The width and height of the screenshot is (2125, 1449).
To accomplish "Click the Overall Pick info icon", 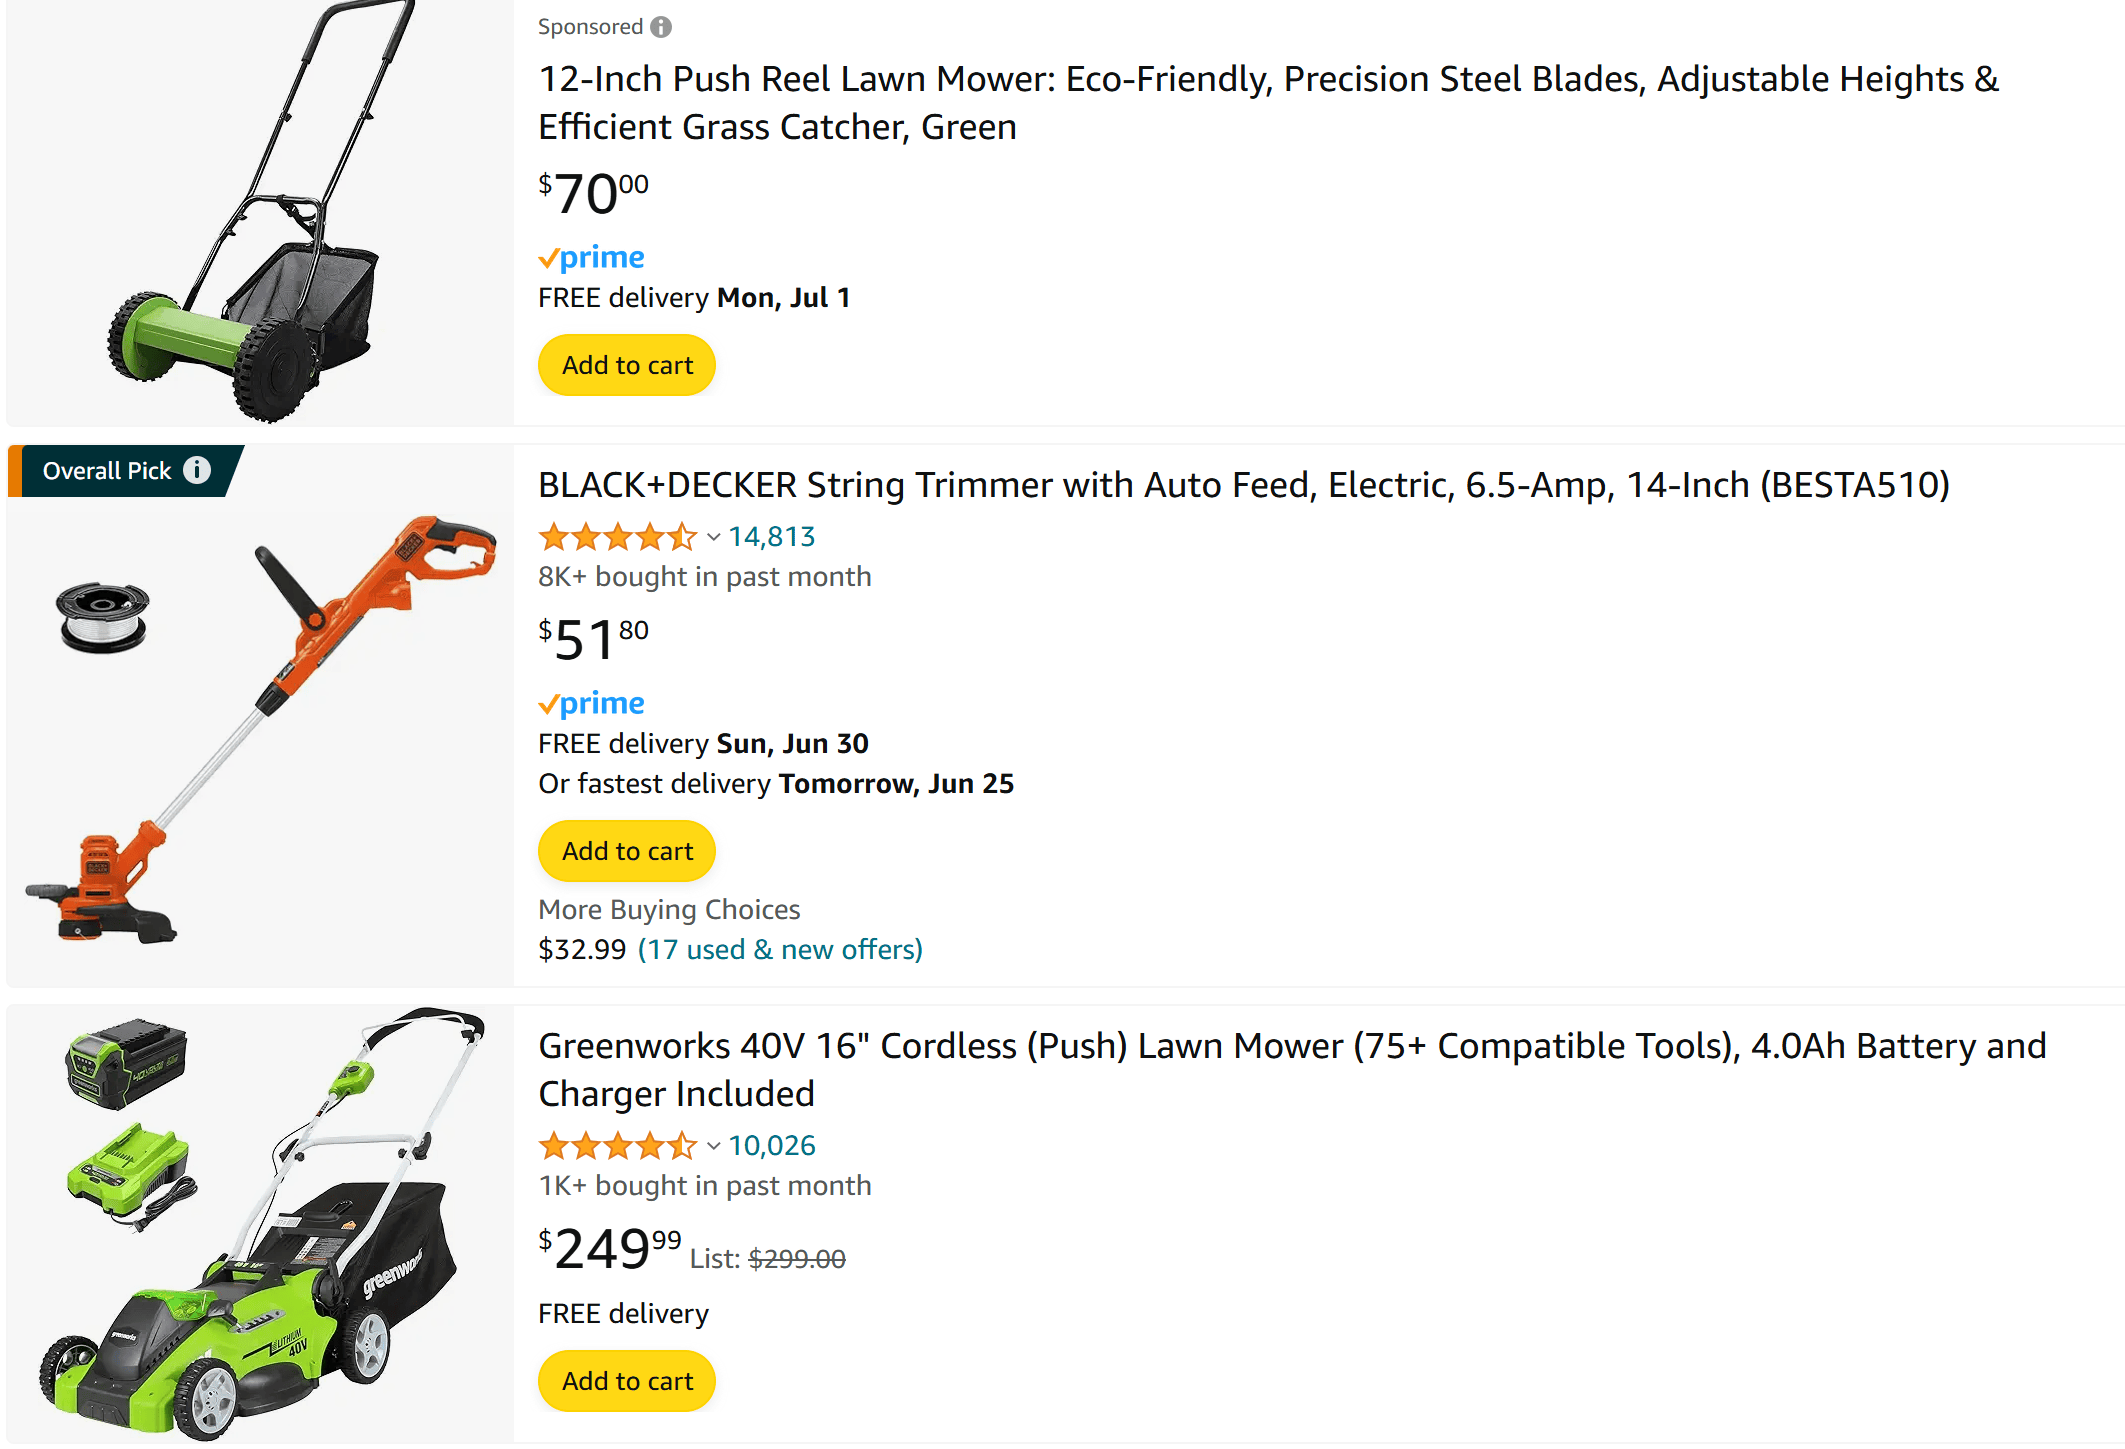I will coord(197,470).
